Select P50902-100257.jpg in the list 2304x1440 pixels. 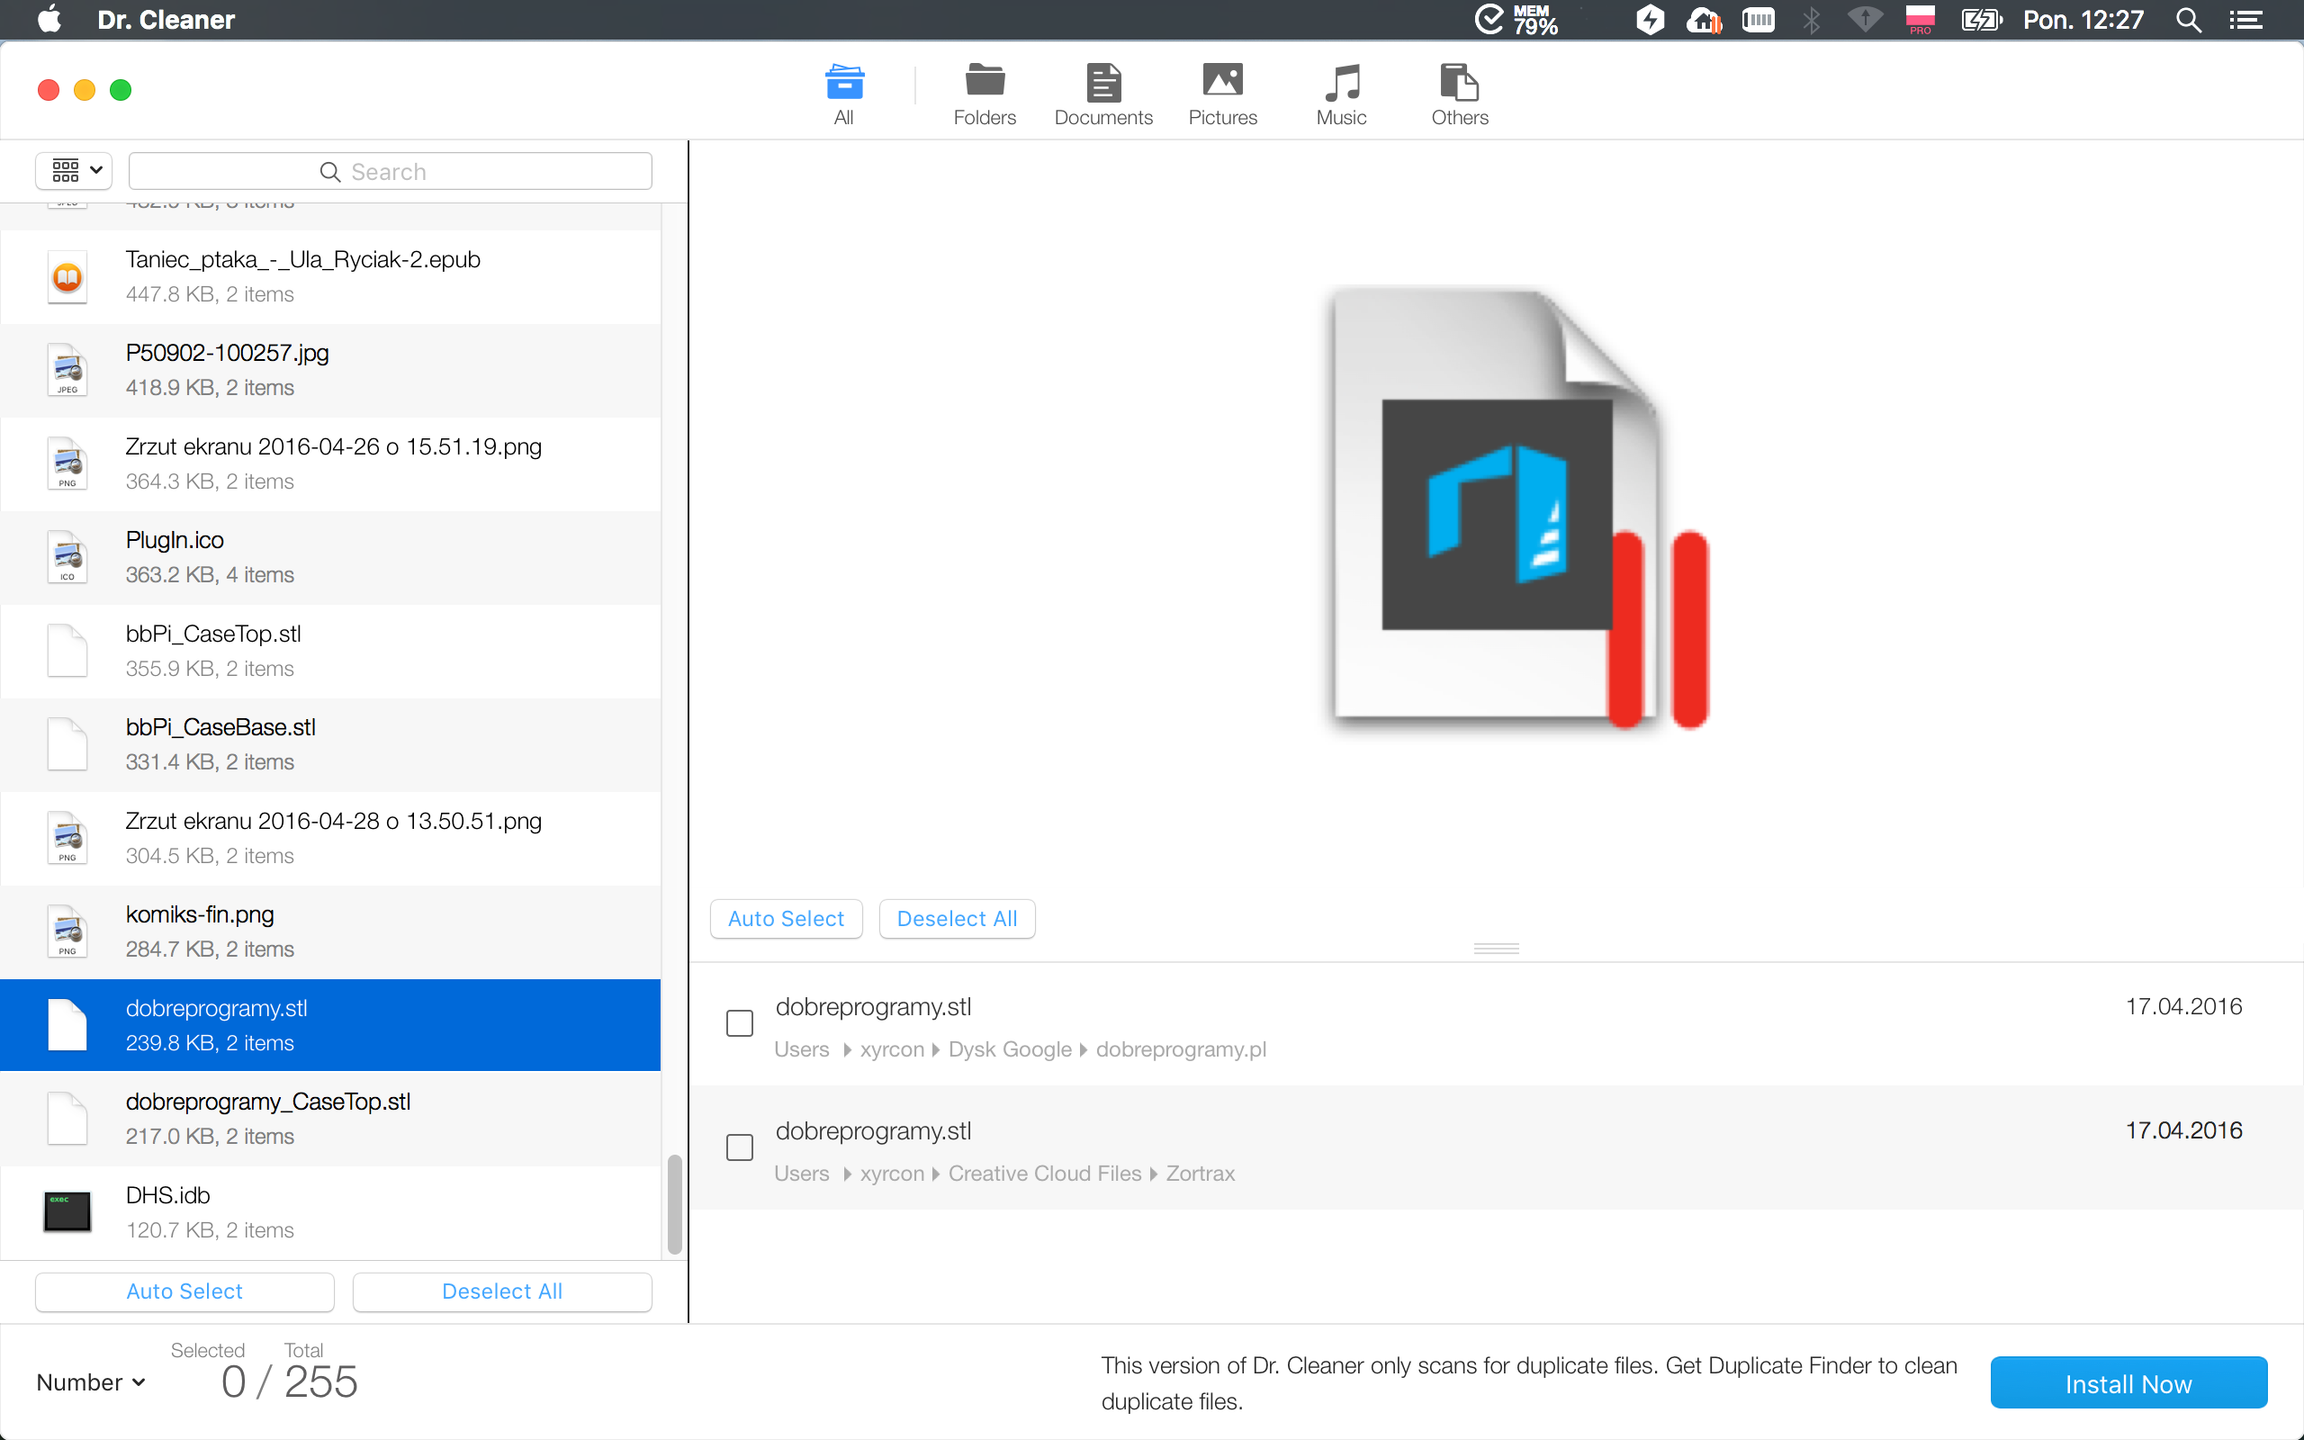click(330, 371)
